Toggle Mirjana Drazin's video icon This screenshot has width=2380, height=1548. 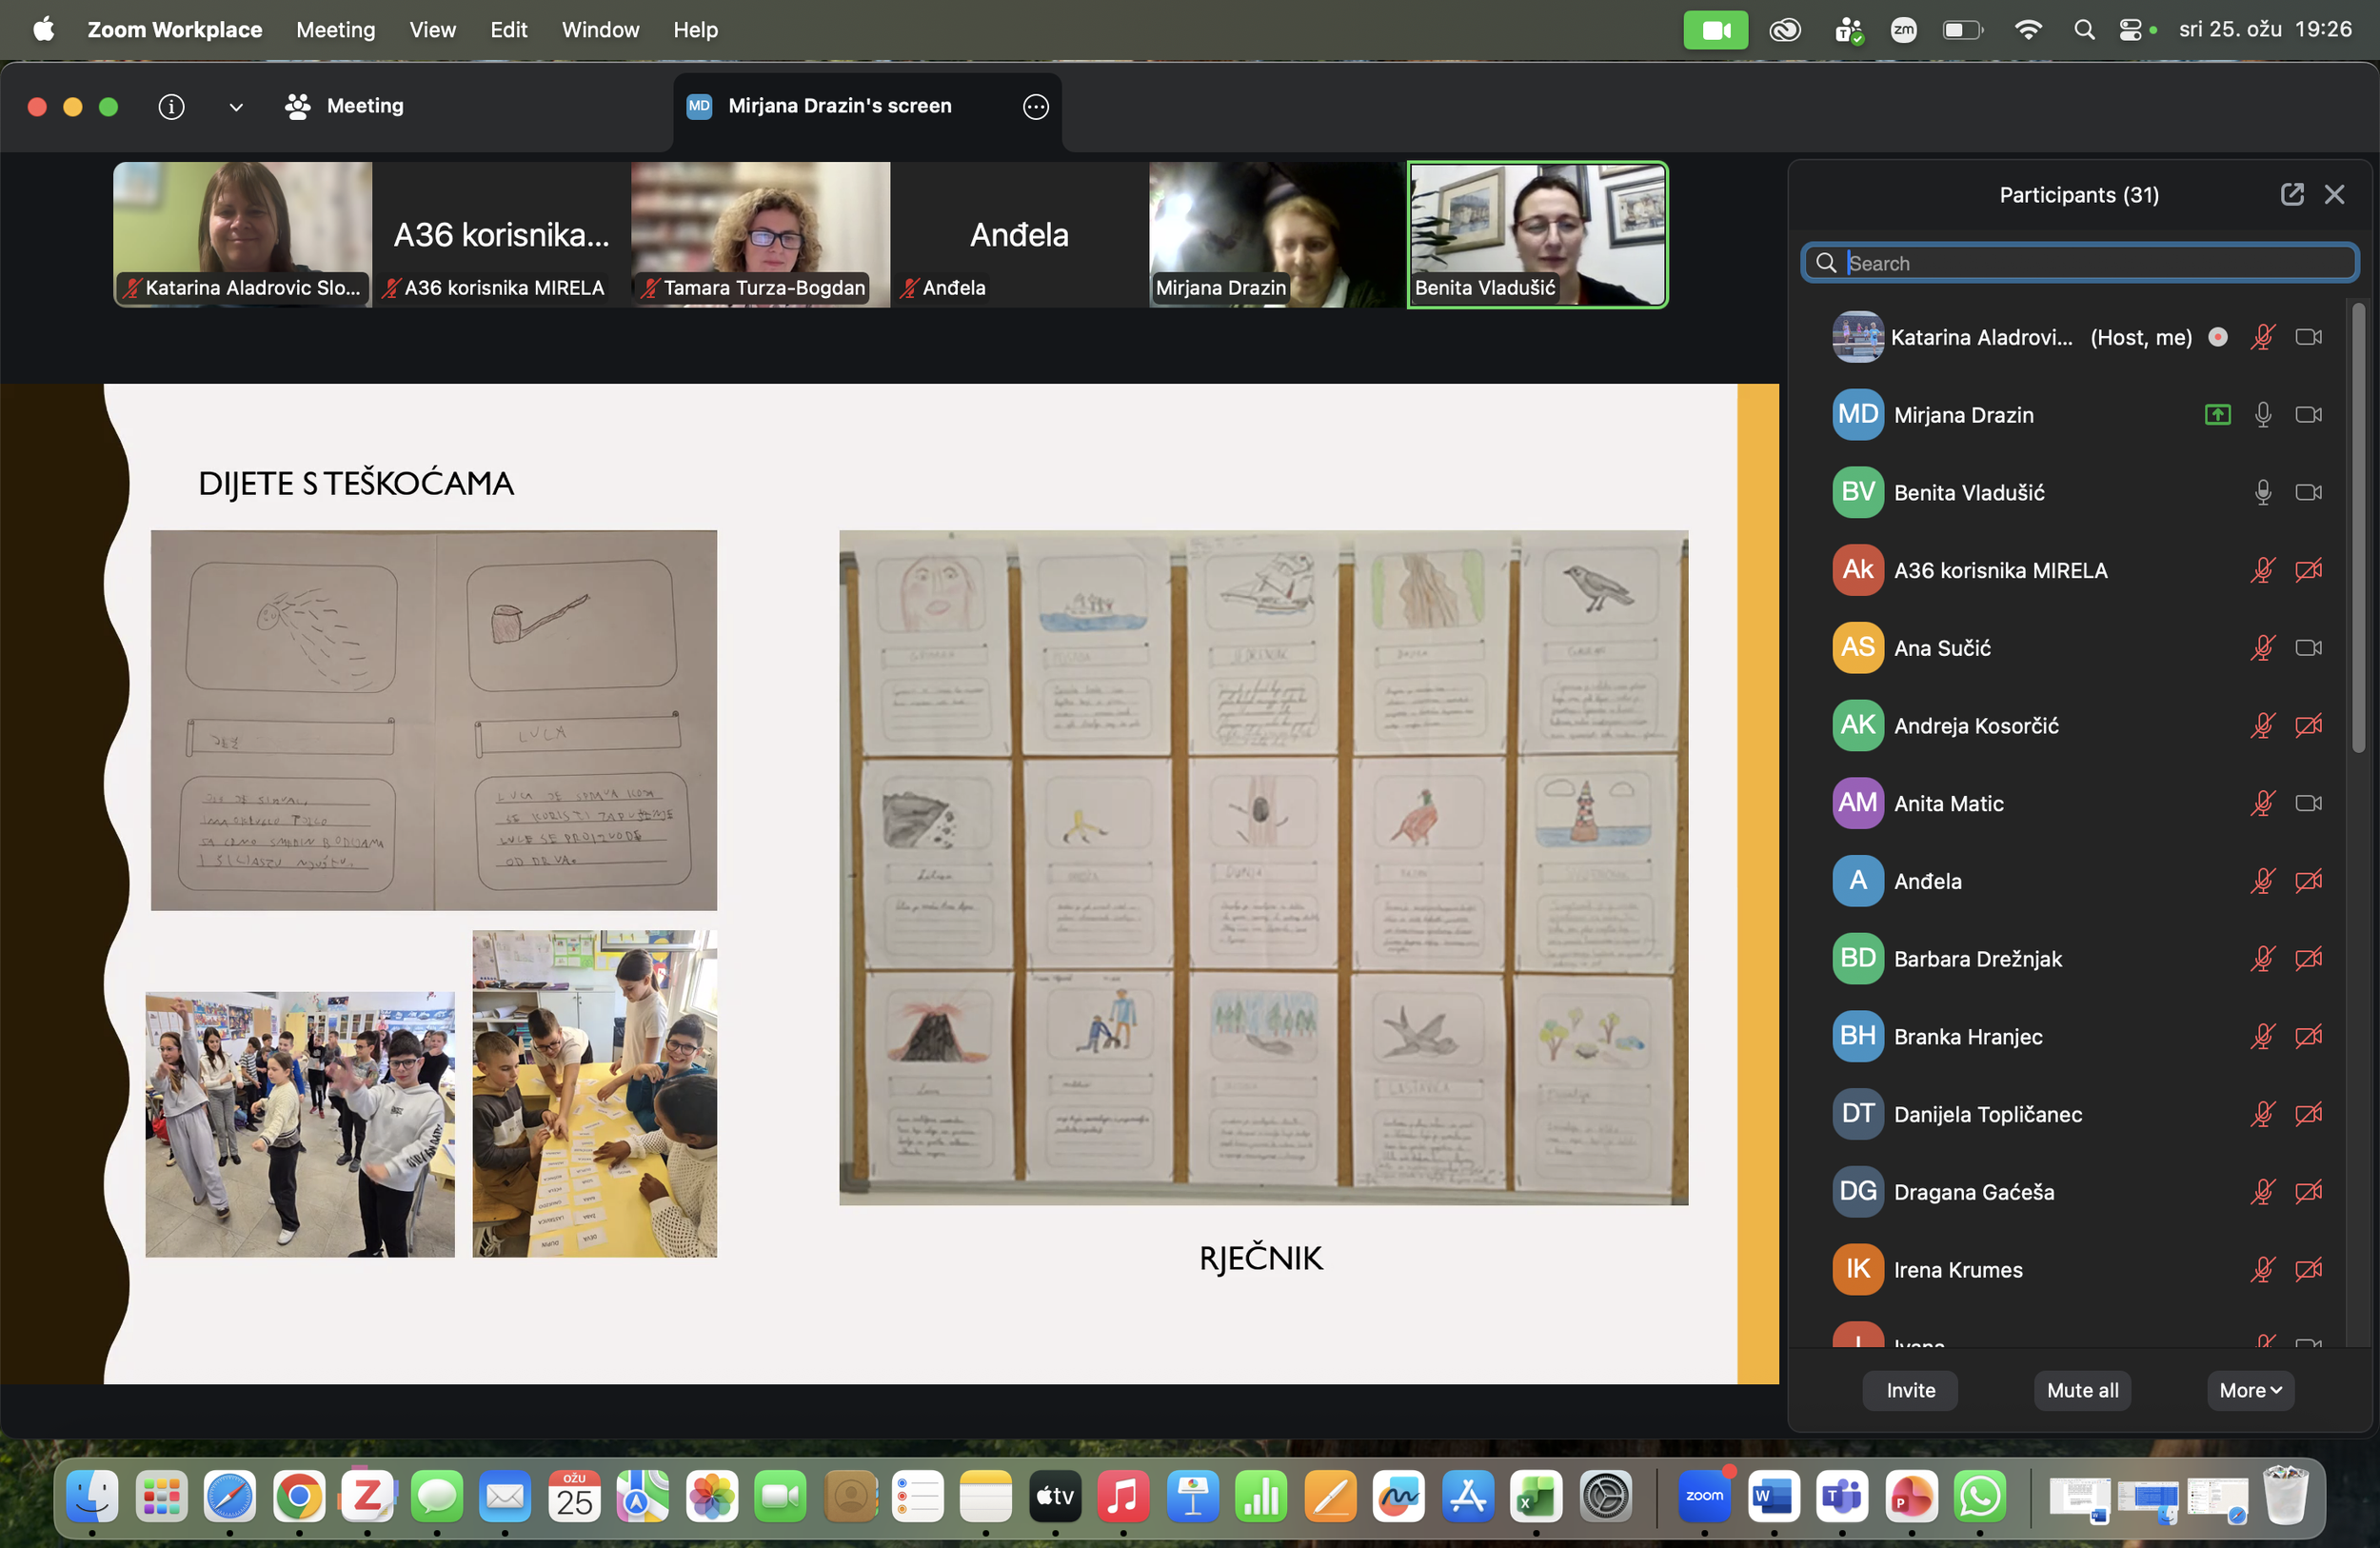(2308, 414)
